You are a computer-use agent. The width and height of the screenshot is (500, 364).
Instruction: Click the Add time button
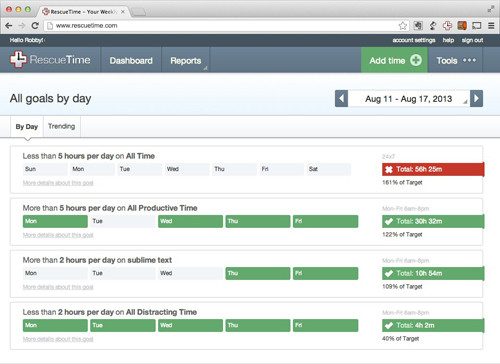coord(394,60)
